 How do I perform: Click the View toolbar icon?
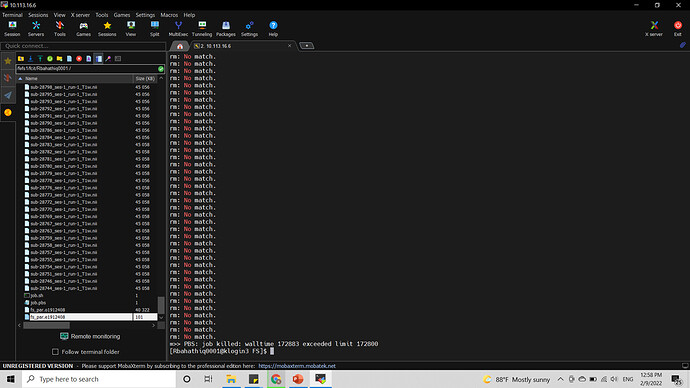pos(131,29)
